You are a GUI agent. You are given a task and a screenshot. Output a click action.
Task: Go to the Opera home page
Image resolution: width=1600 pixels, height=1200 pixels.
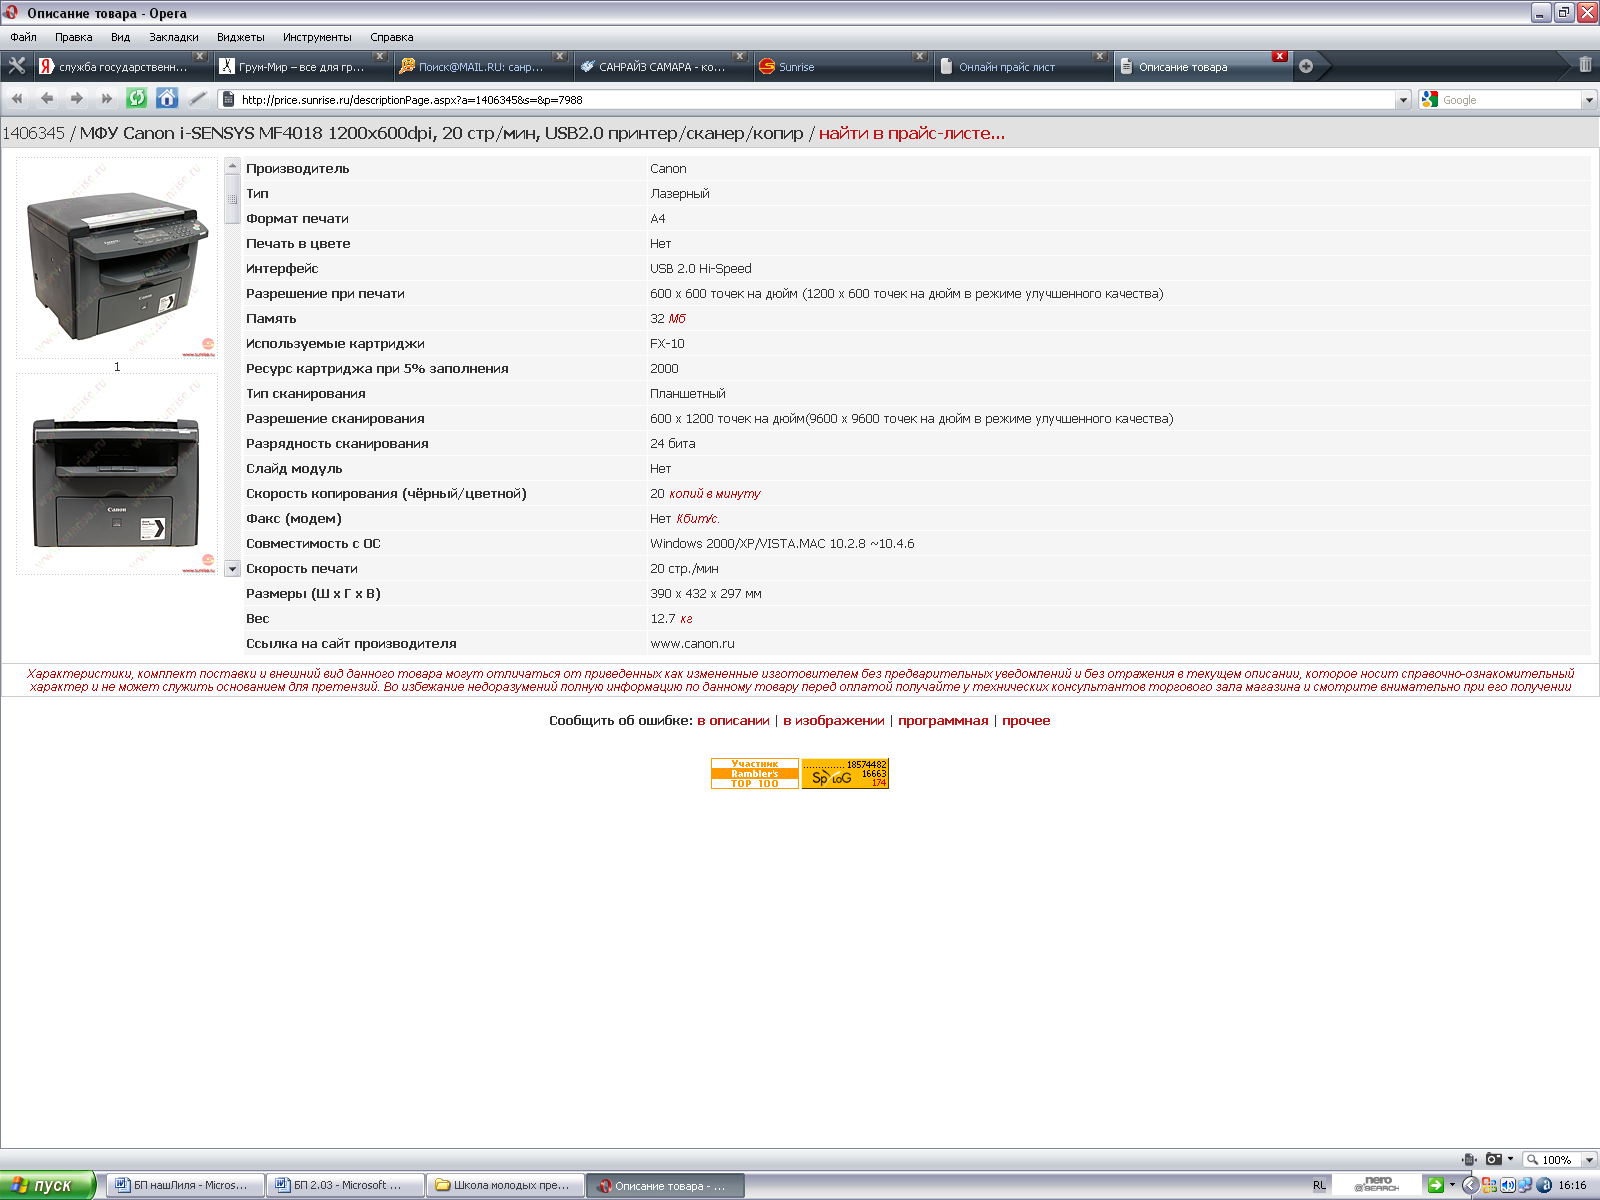(x=167, y=98)
